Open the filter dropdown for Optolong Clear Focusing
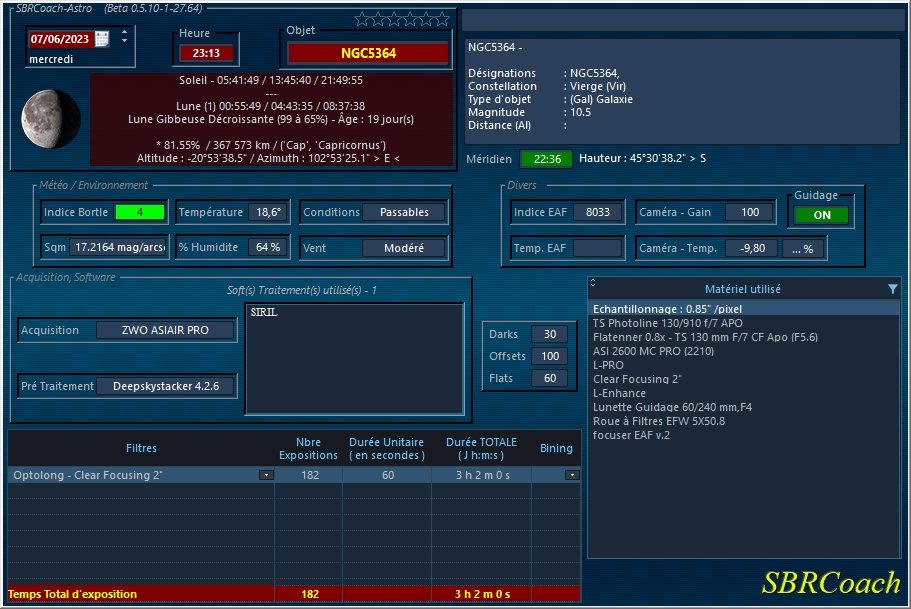The width and height of the screenshot is (911, 609). tap(266, 475)
